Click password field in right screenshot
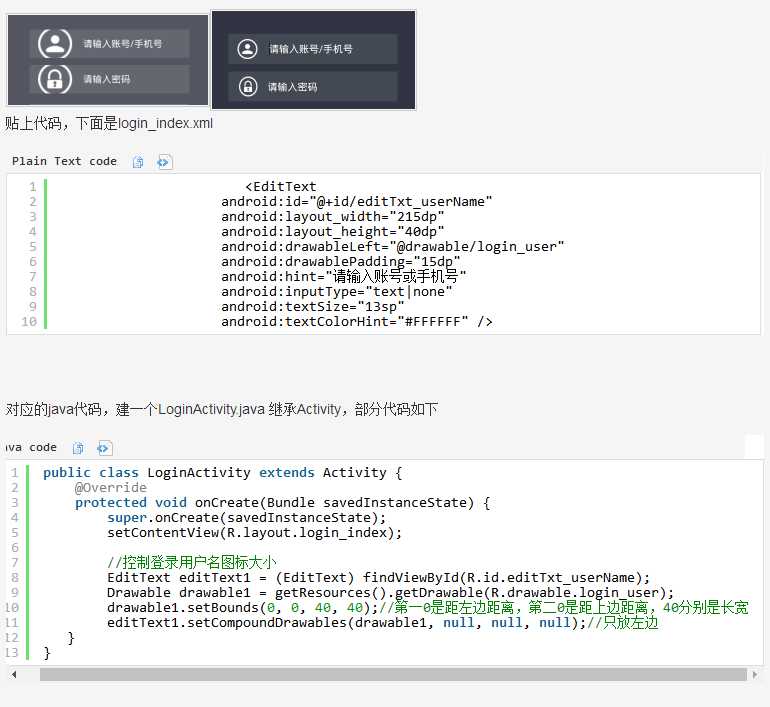 pos(312,86)
